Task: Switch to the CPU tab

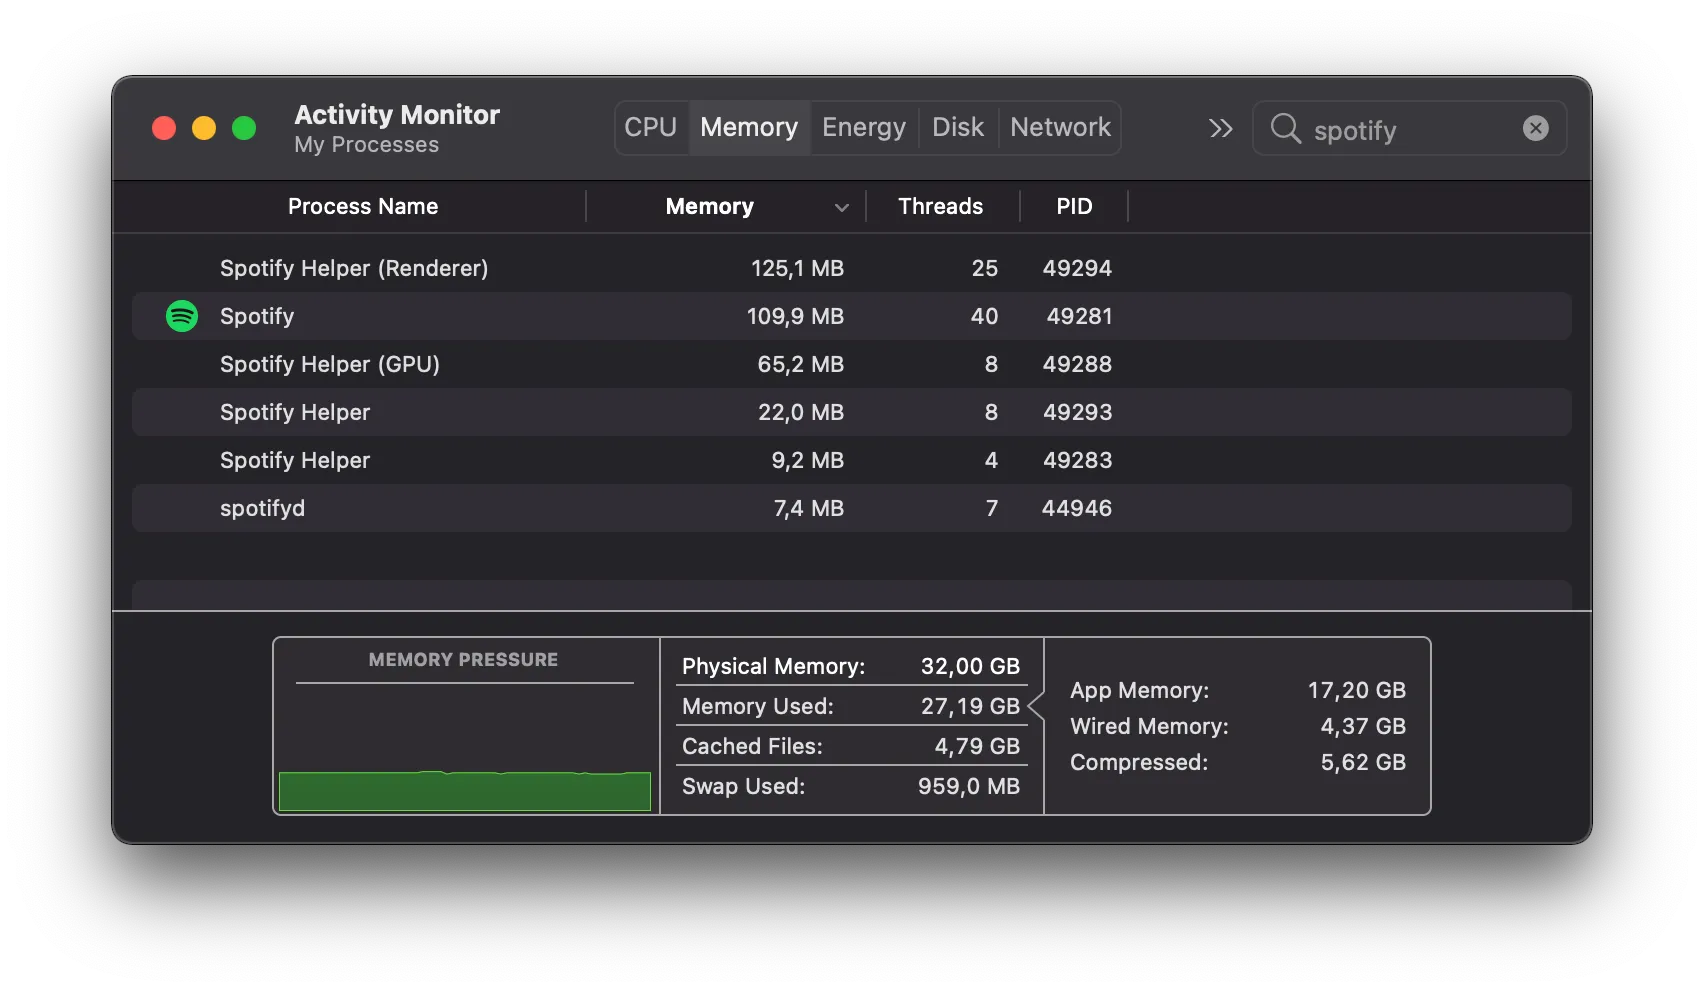Action: pyautogui.click(x=650, y=127)
